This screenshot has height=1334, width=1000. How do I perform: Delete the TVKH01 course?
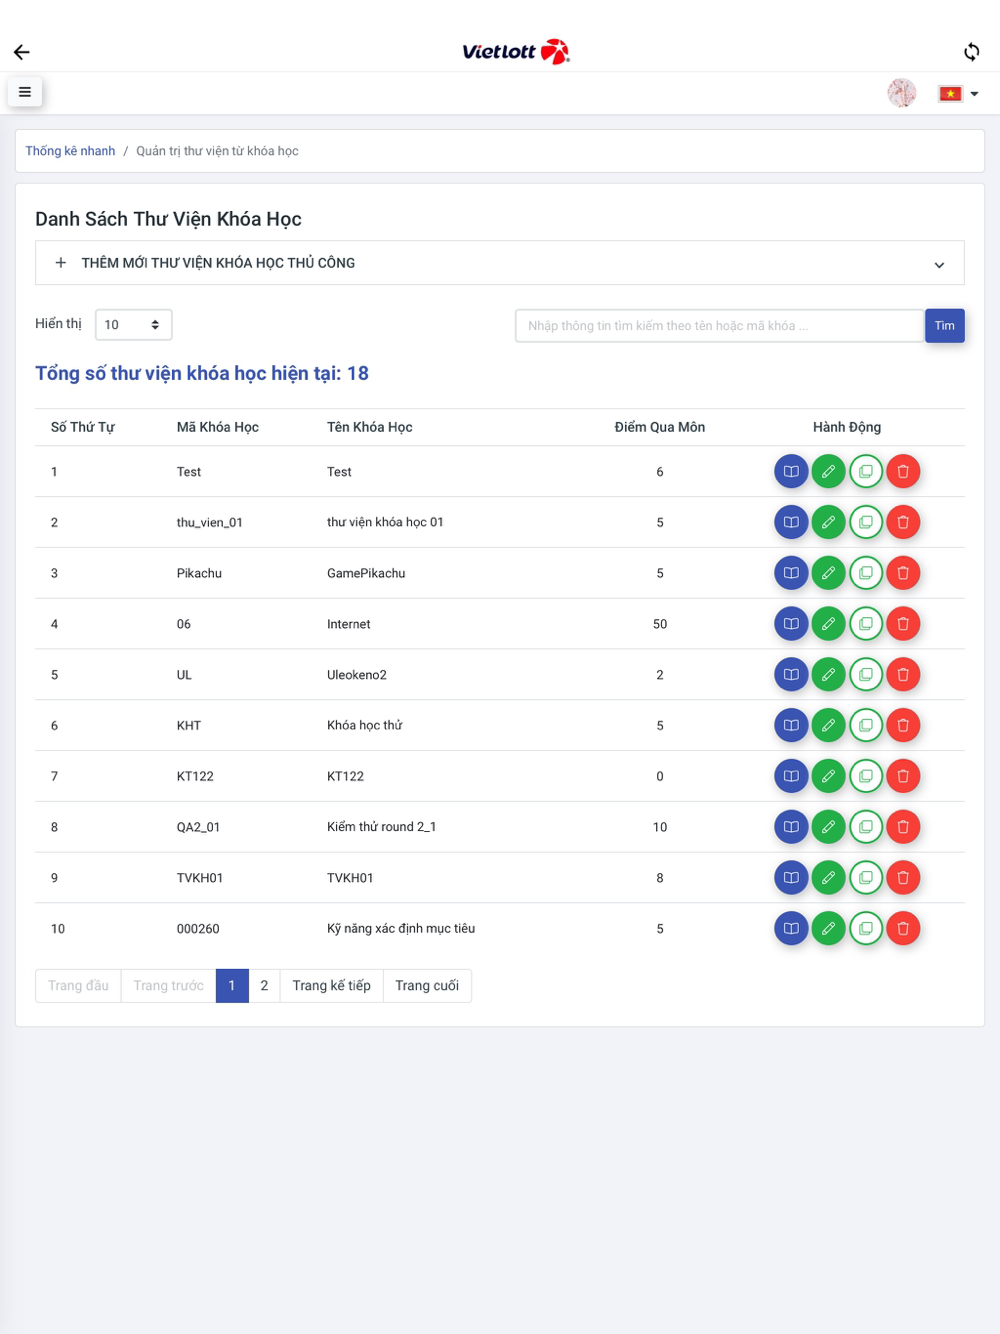(x=903, y=878)
